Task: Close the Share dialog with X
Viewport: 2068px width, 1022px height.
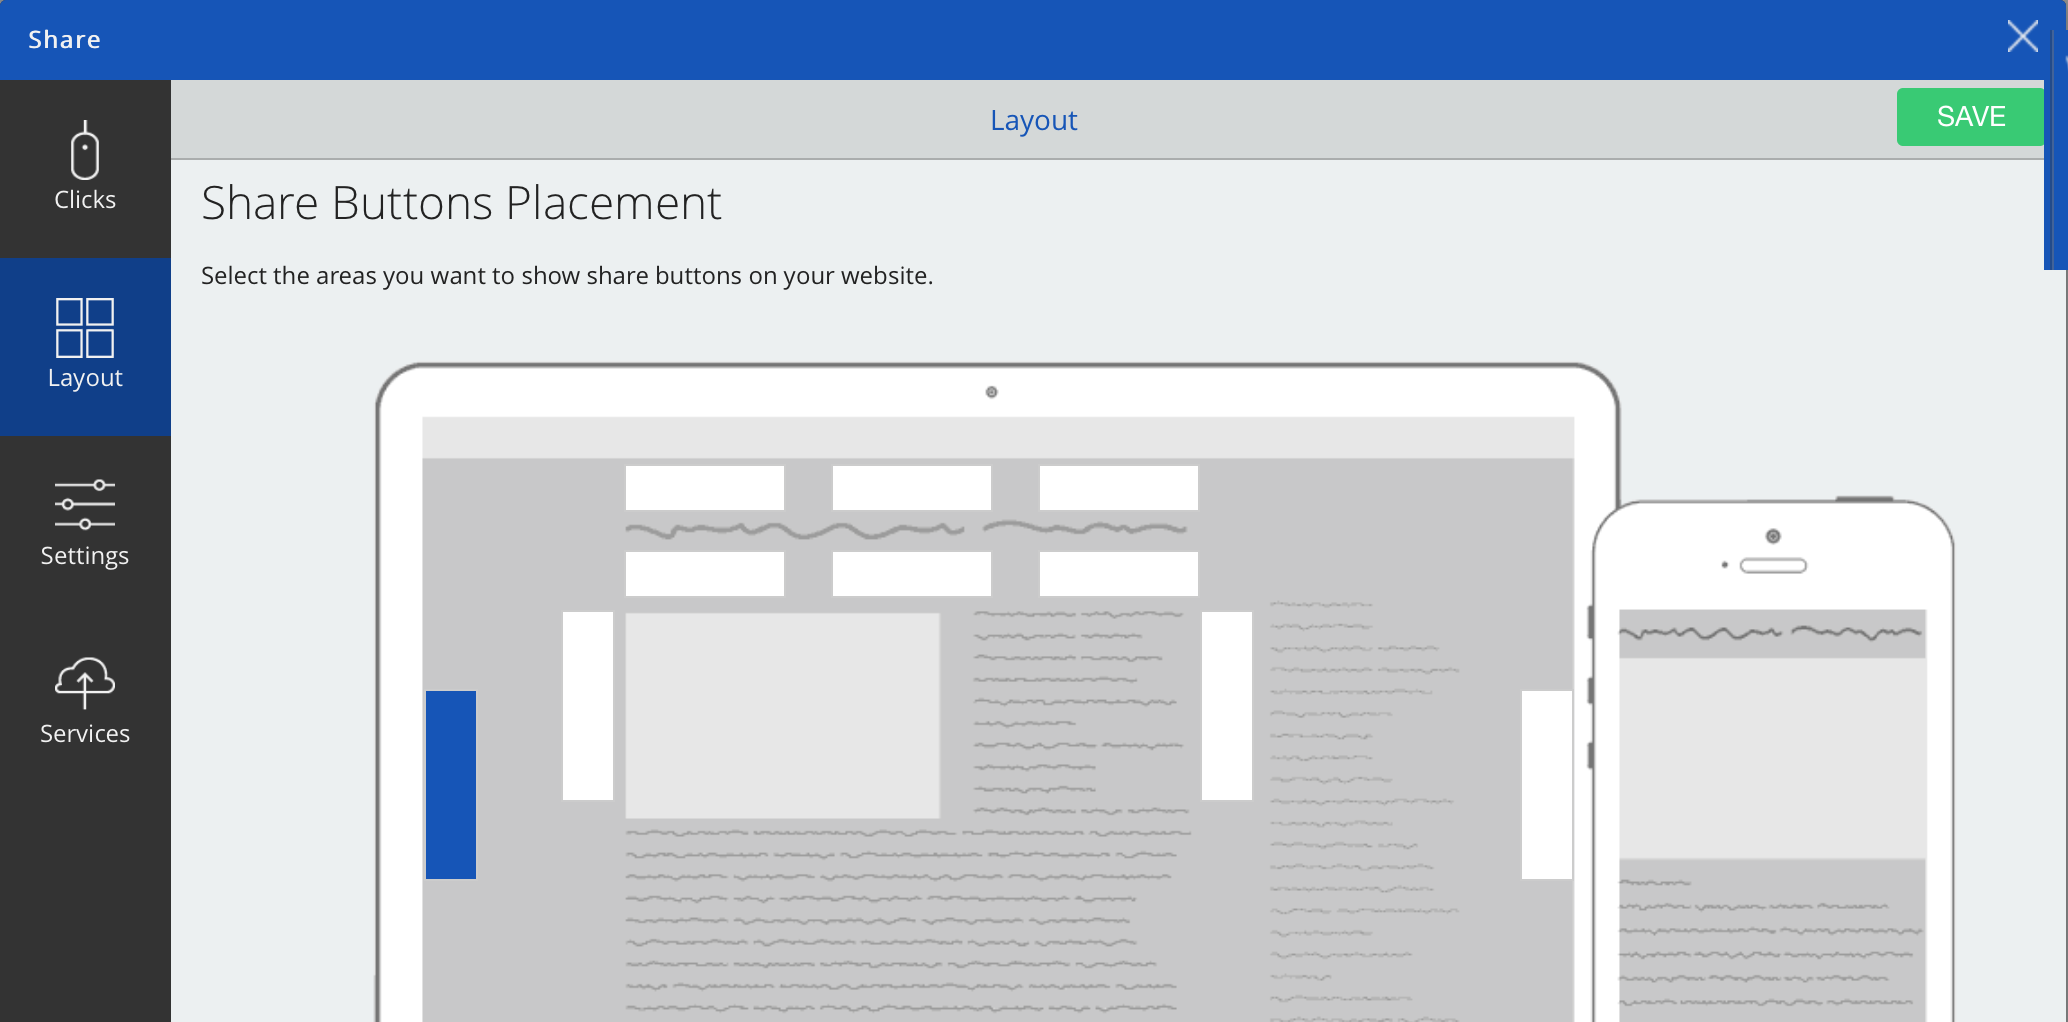Action: click(2022, 37)
